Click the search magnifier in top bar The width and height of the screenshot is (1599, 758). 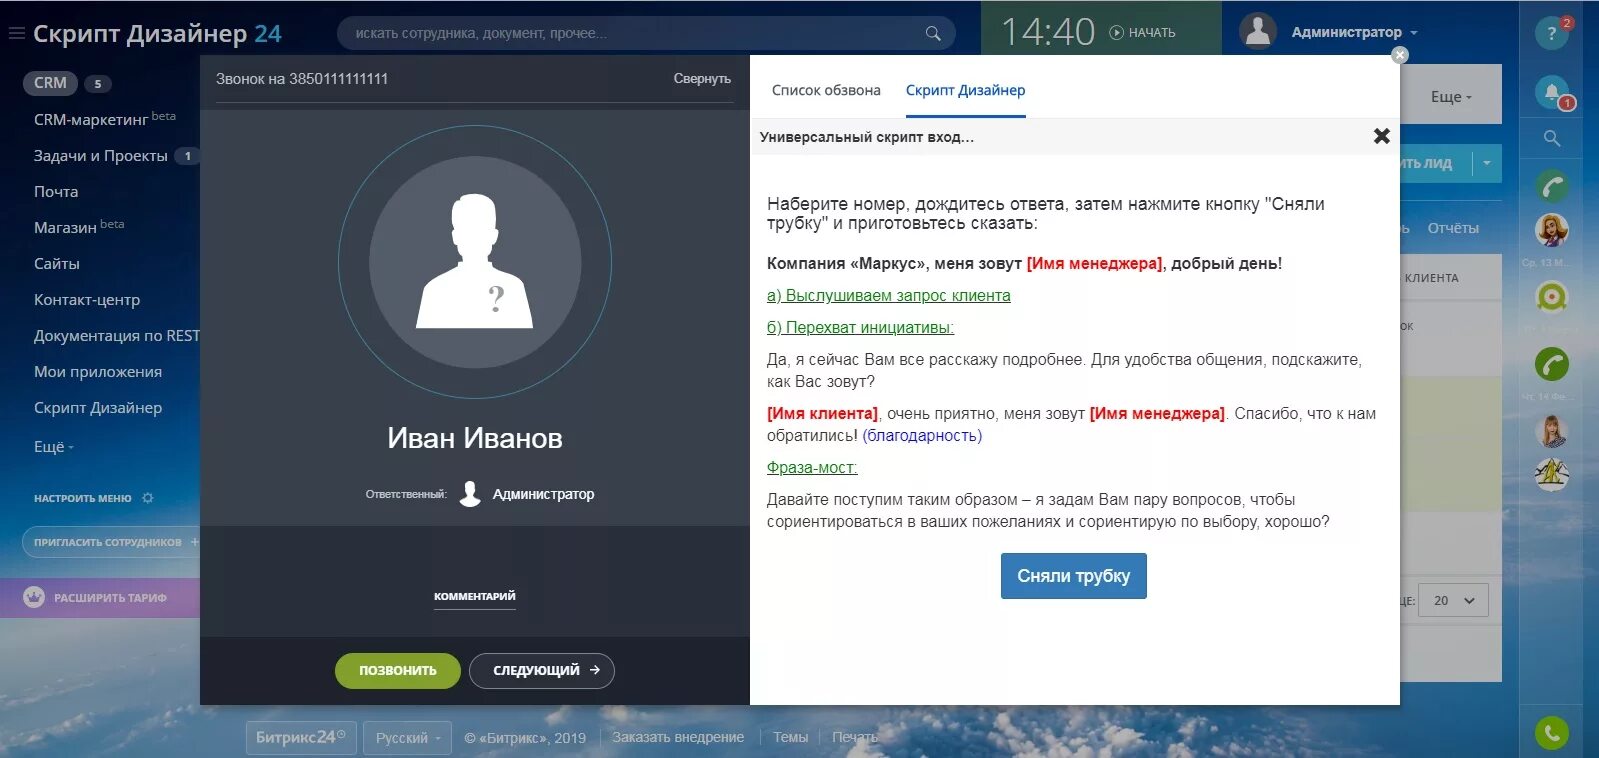click(x=933, y=33)
